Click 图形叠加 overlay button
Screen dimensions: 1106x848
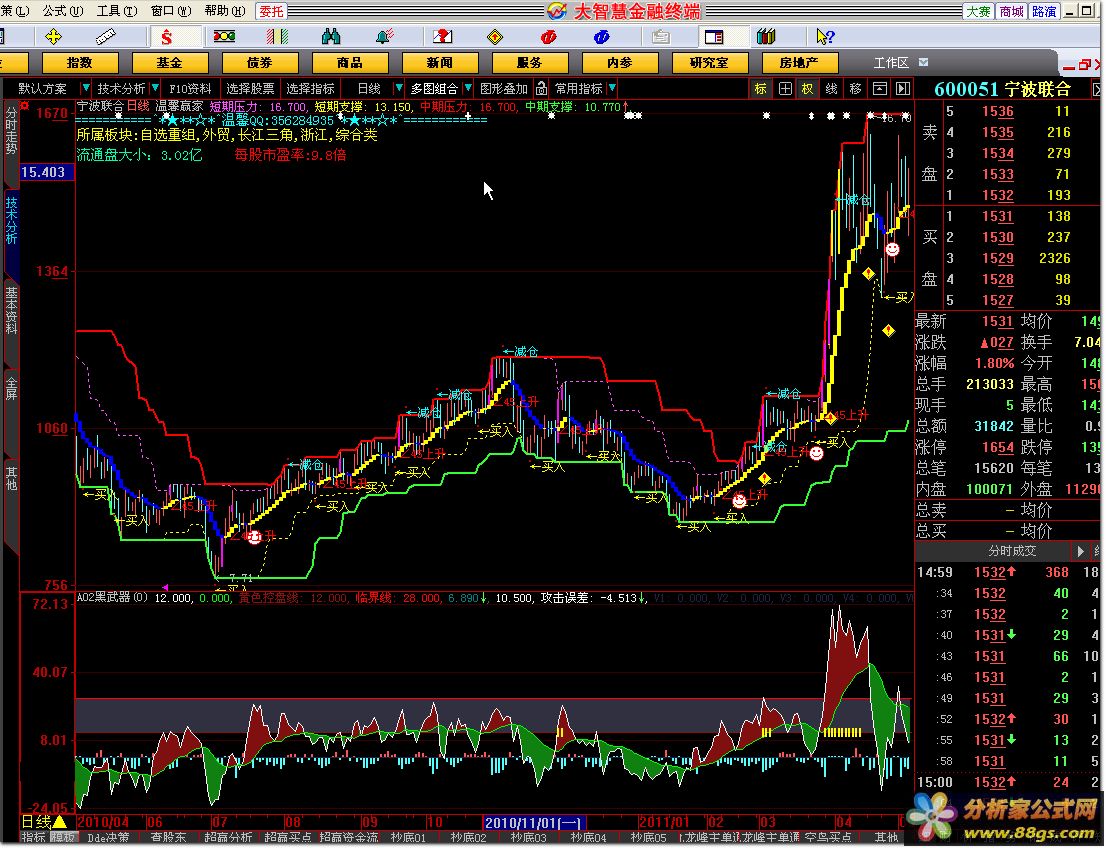click(504, 88)
